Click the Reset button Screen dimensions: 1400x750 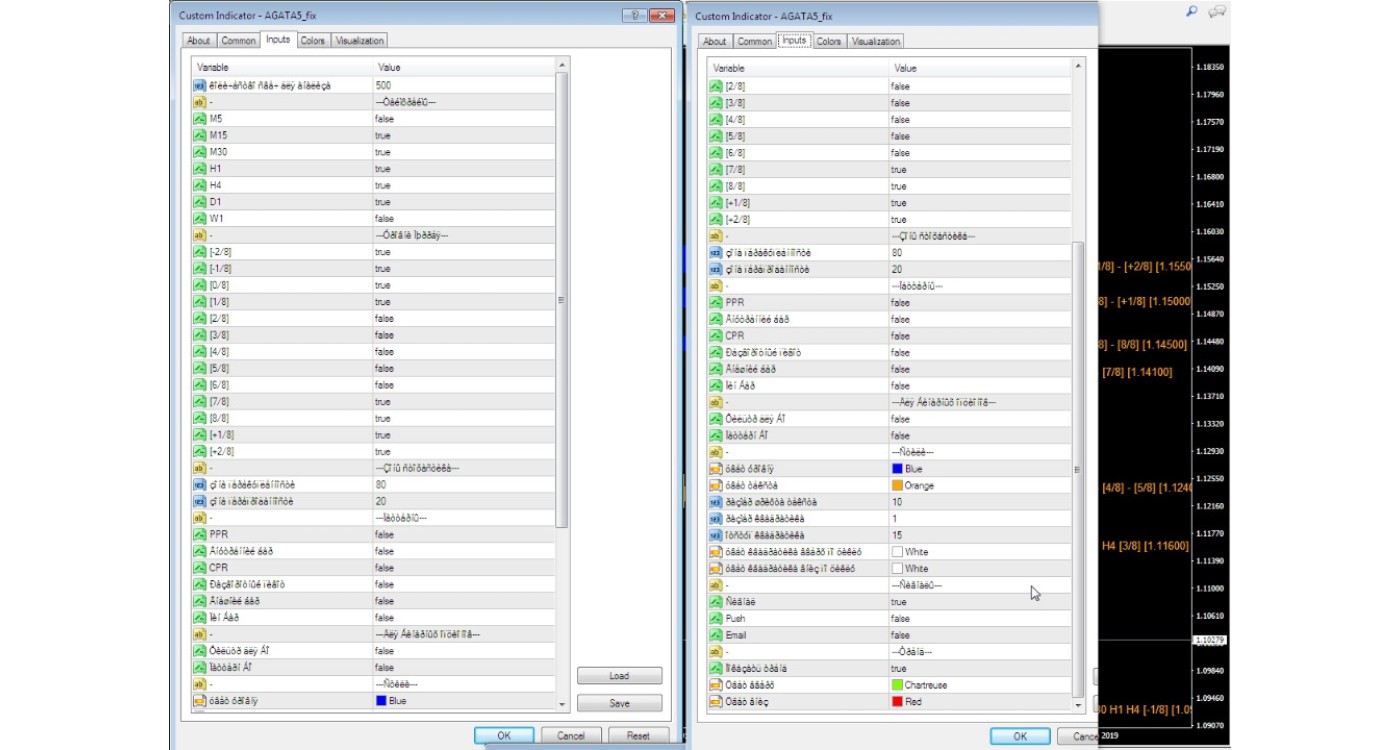pyautogui.click(x=637, y=735)
